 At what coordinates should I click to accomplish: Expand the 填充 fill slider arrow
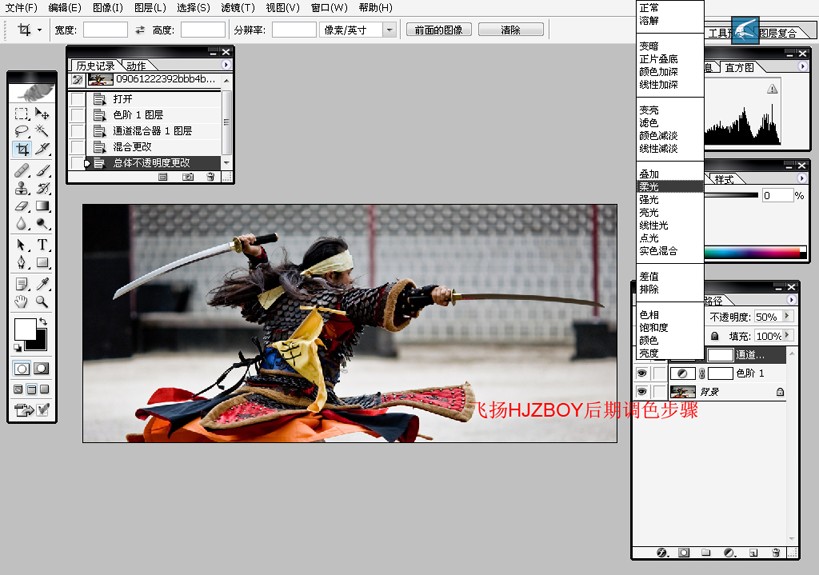coord(788,335)
